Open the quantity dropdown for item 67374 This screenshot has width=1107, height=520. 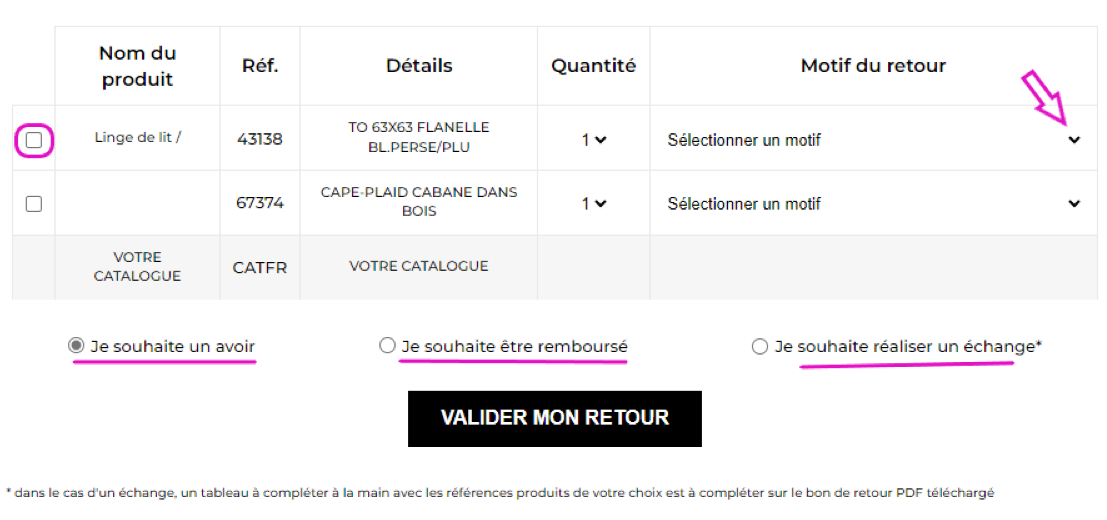coord(594,204)
